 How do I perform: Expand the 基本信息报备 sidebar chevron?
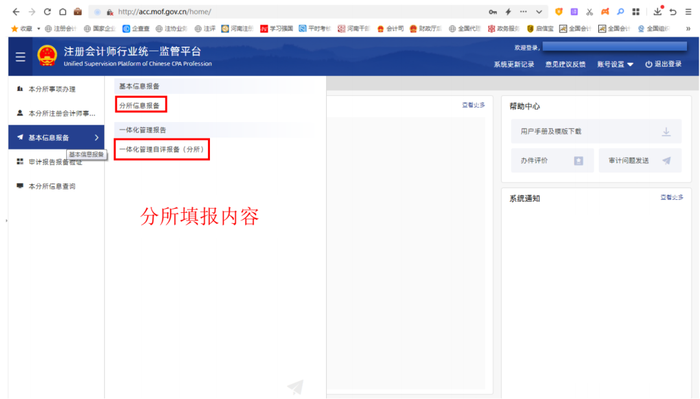(x=96, y=137)
